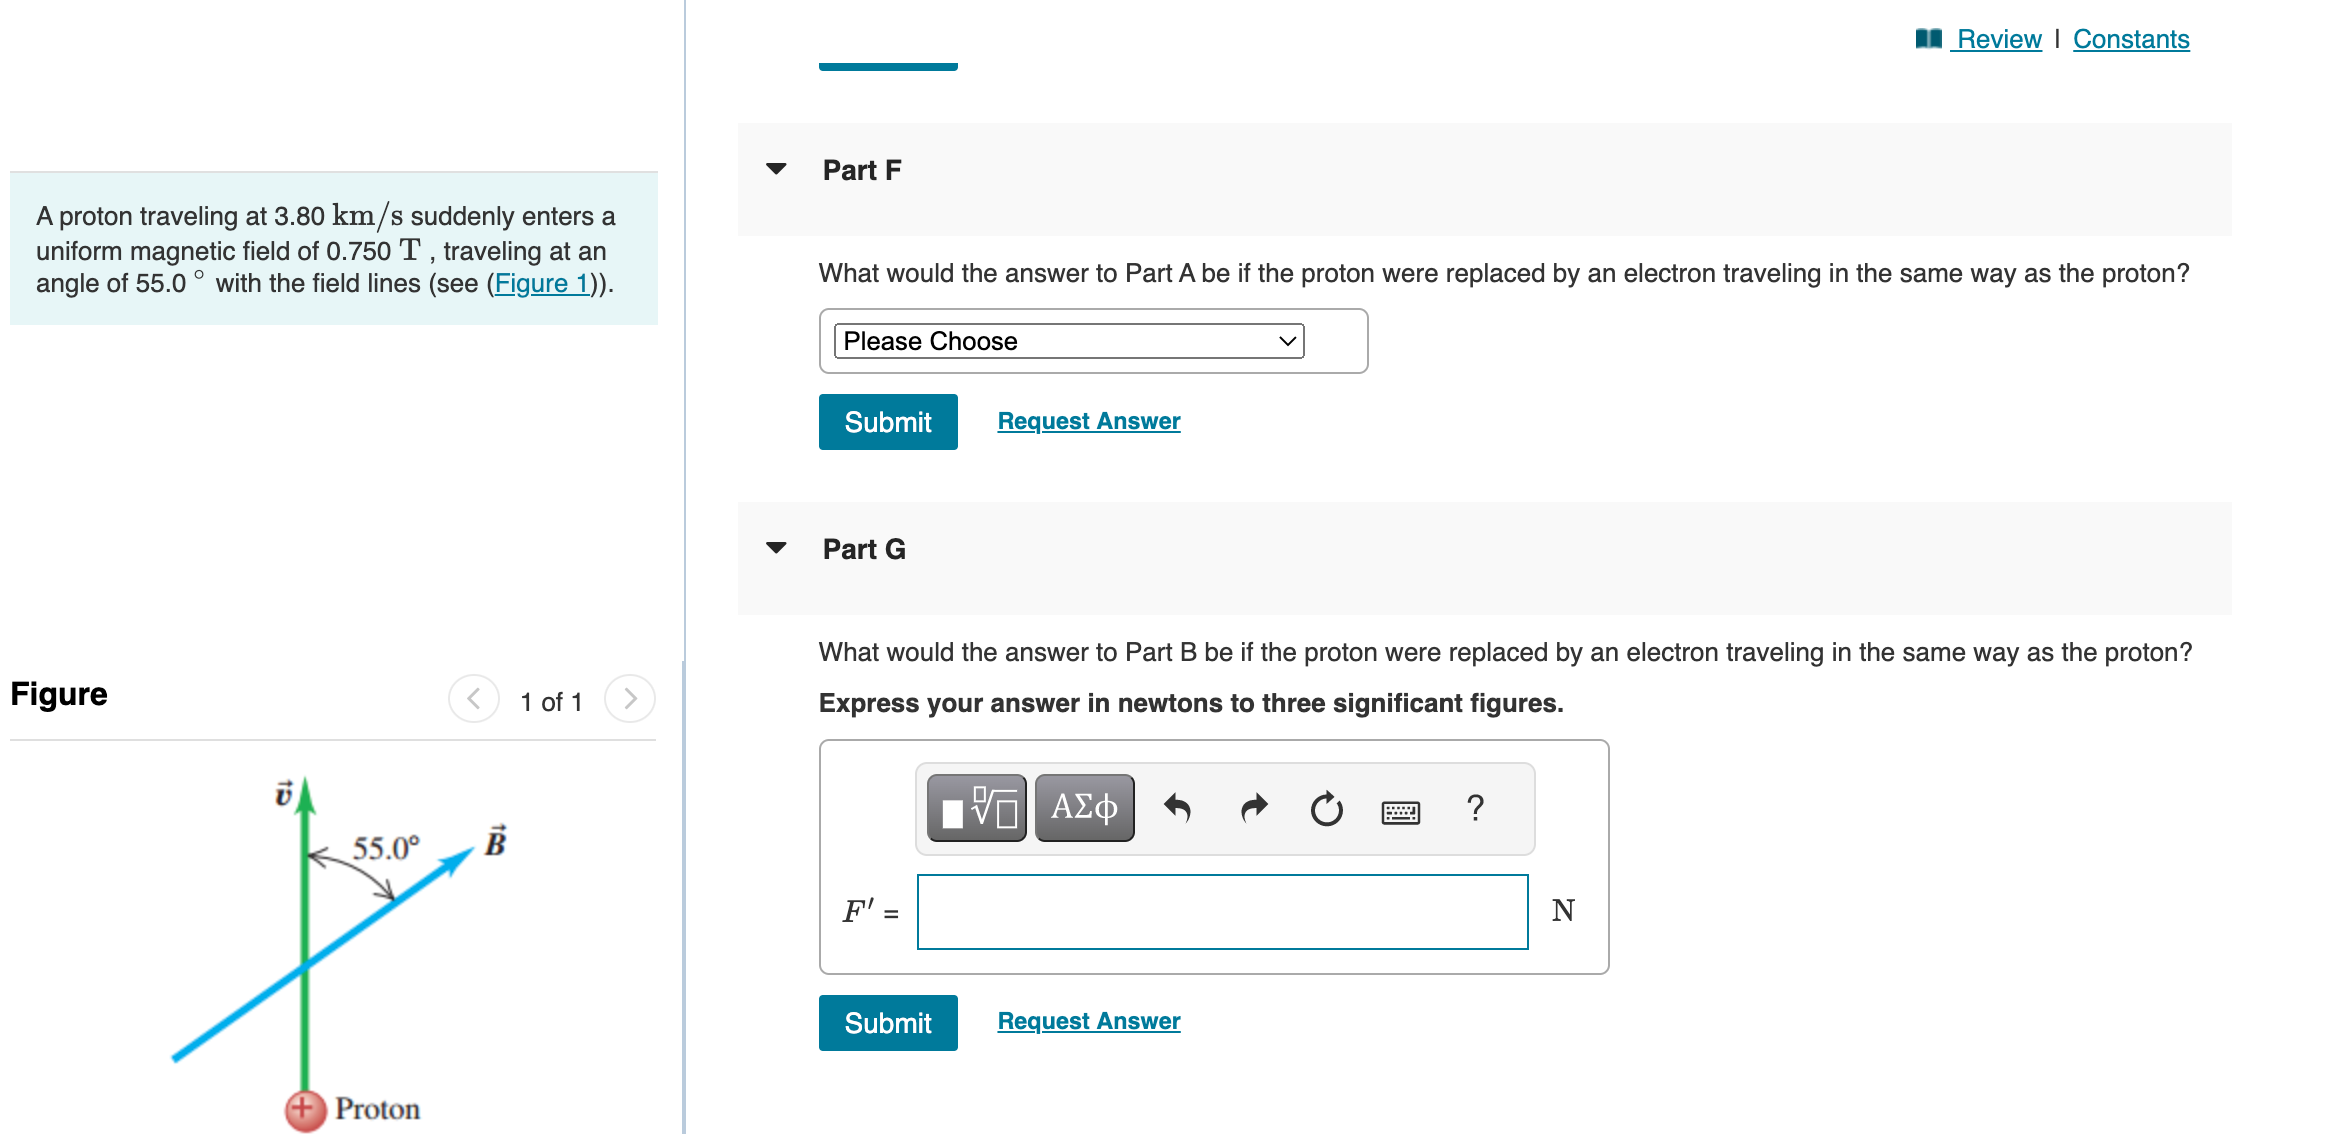Click Request Answer below Part G
Image resolution: width=2334 pixels, height=1134 pixels.
(x=1088, y=1021)
